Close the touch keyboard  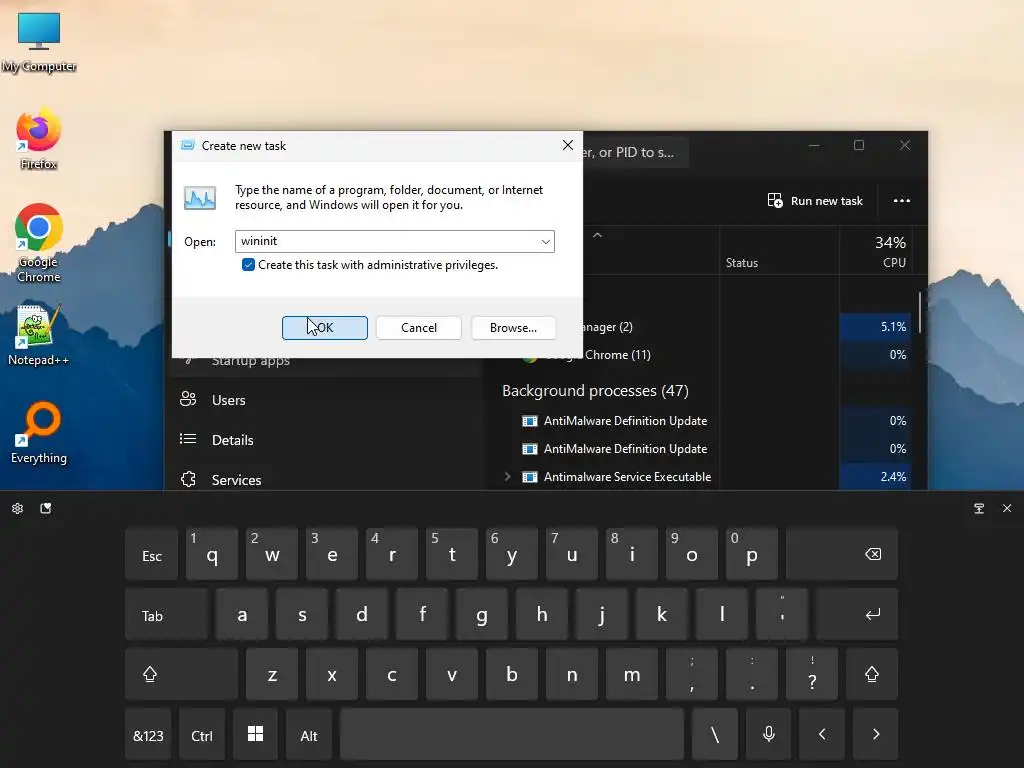[x=1007, y=508]
